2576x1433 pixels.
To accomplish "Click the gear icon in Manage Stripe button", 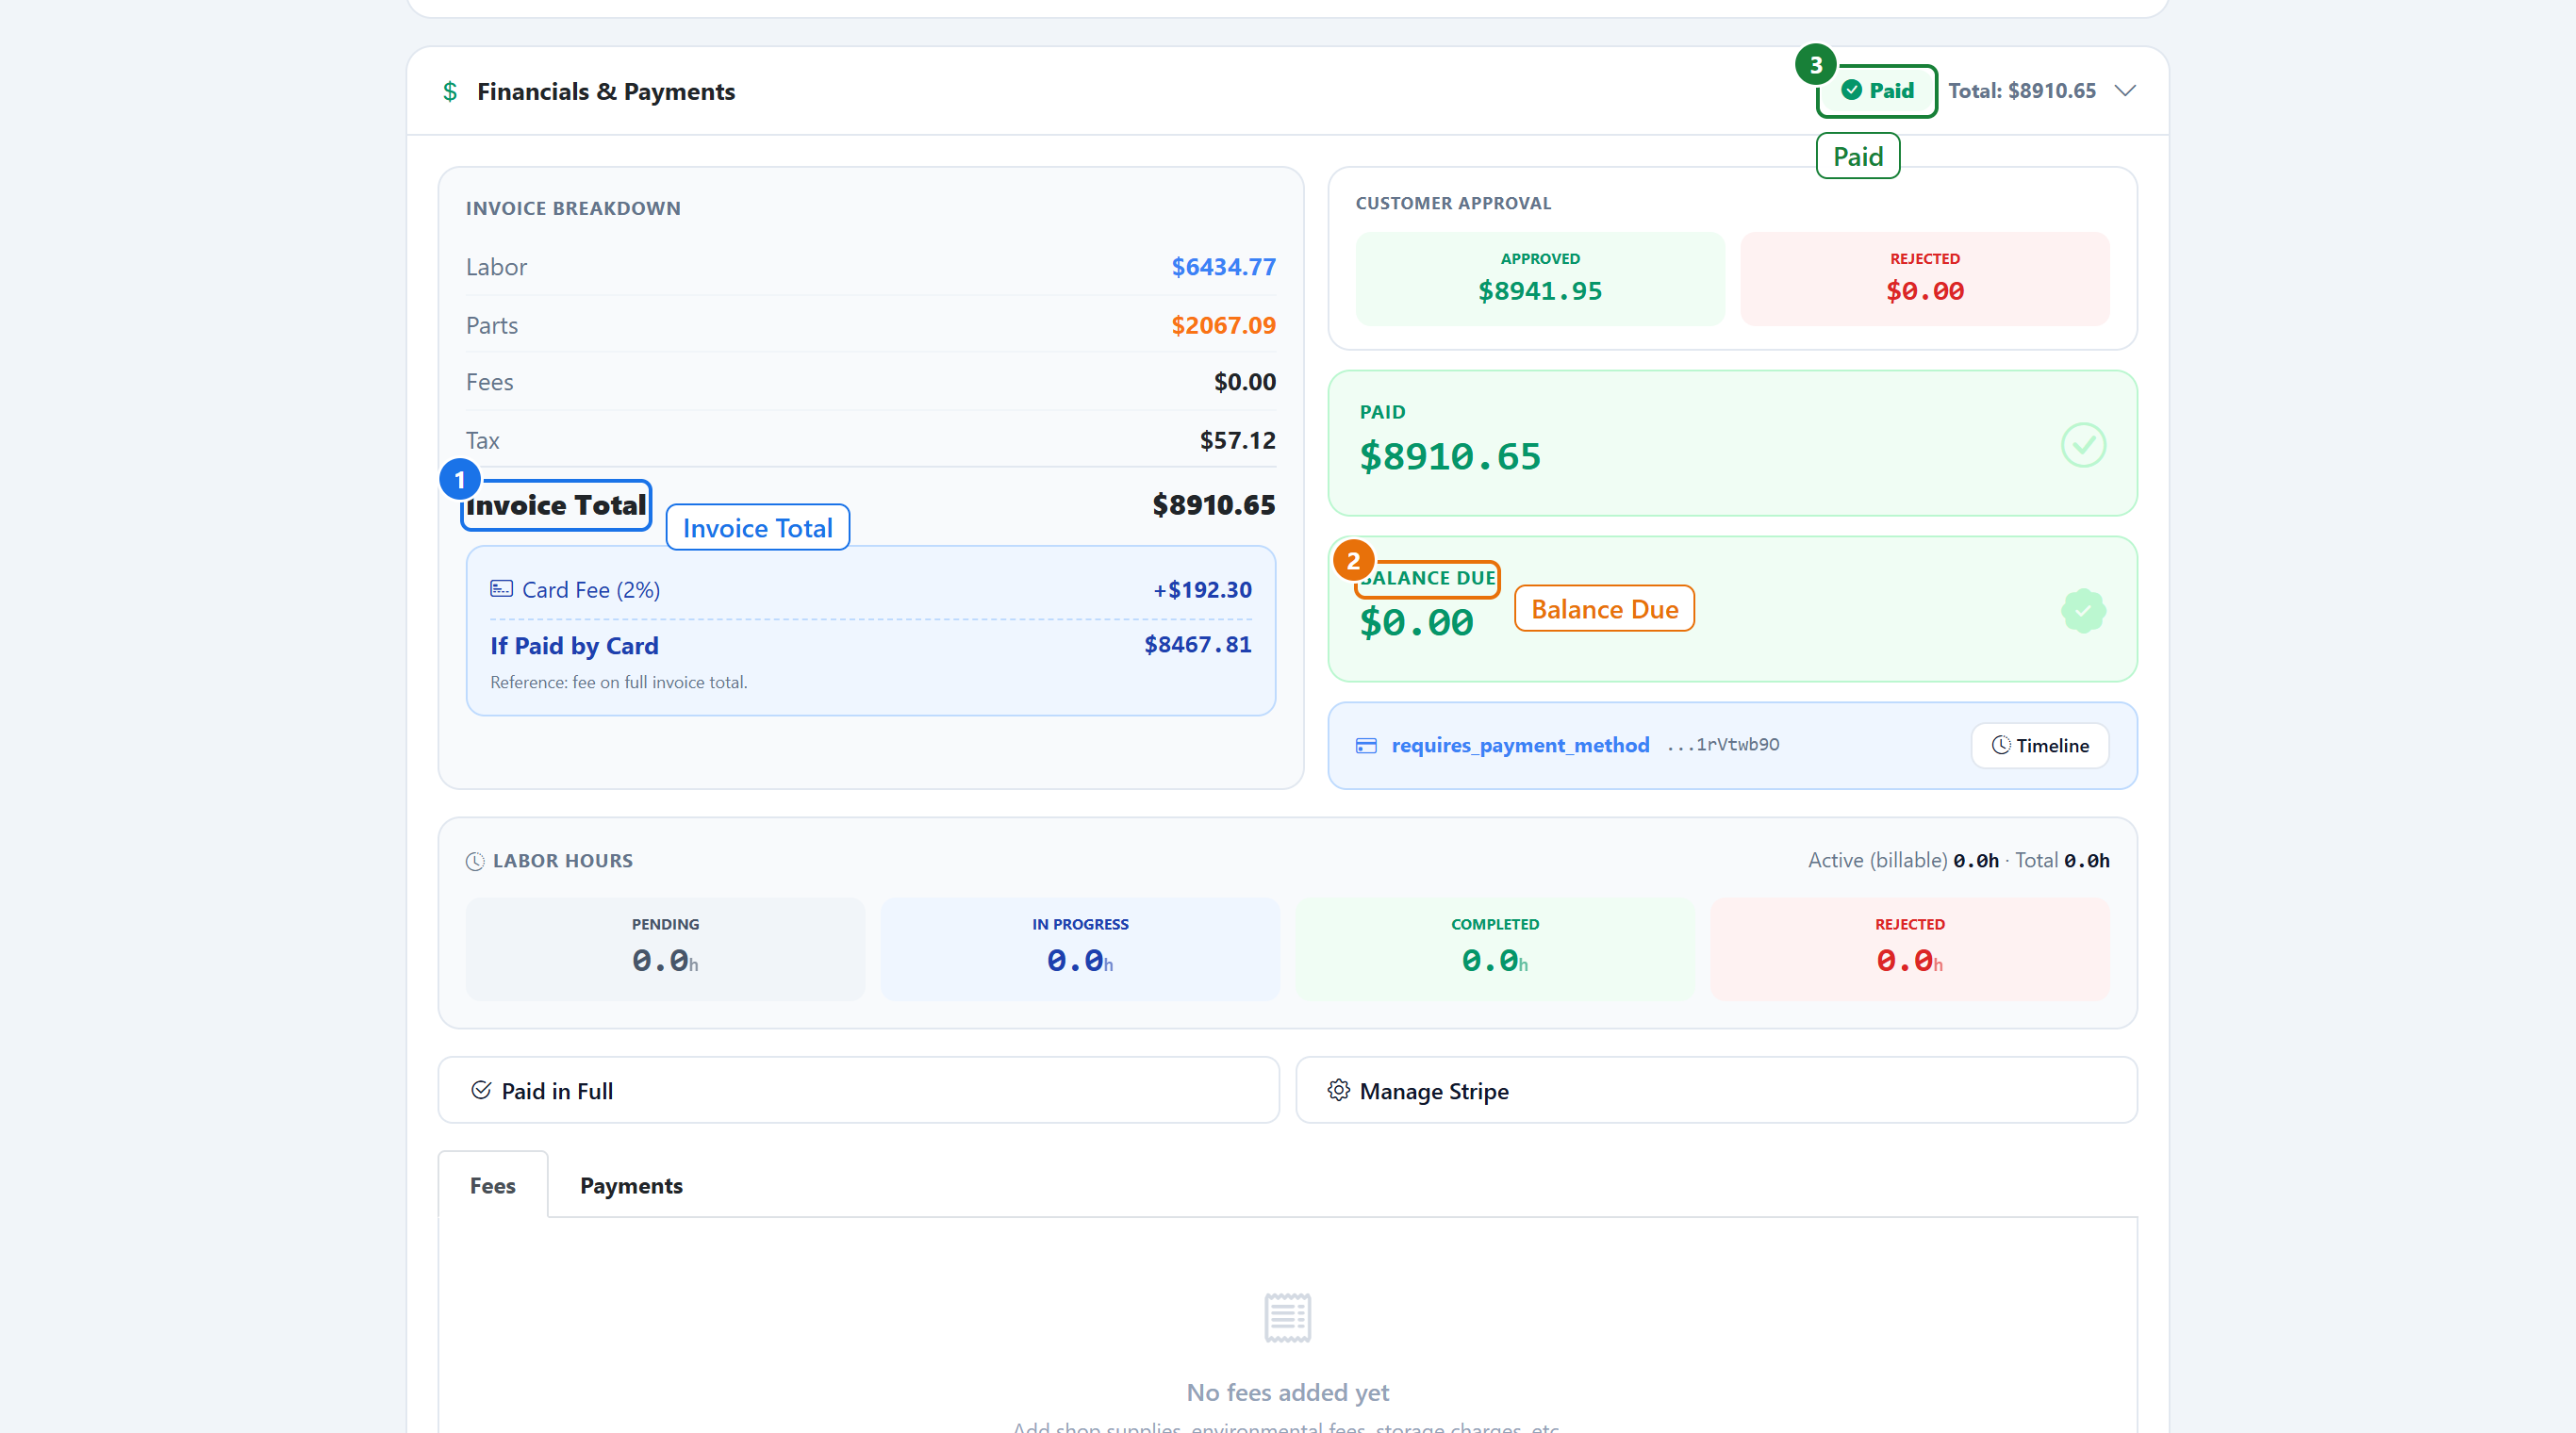I will tap(1338, 1090).
